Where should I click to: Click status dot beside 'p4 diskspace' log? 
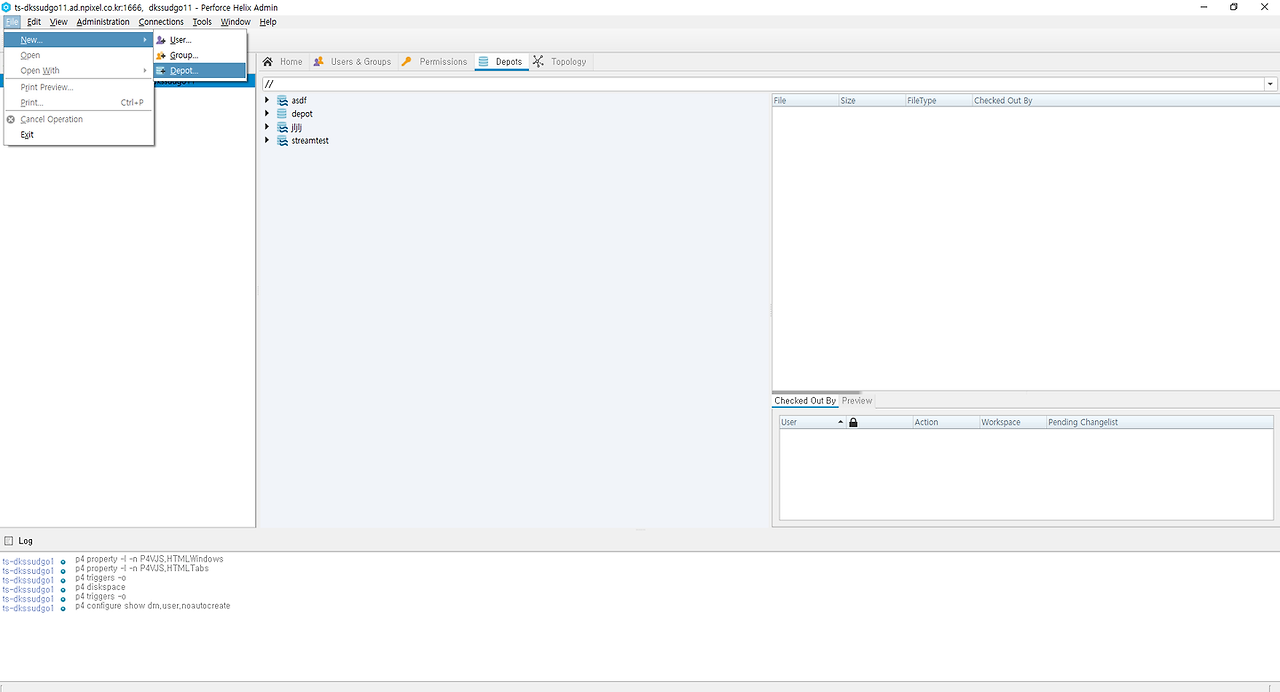63,589
